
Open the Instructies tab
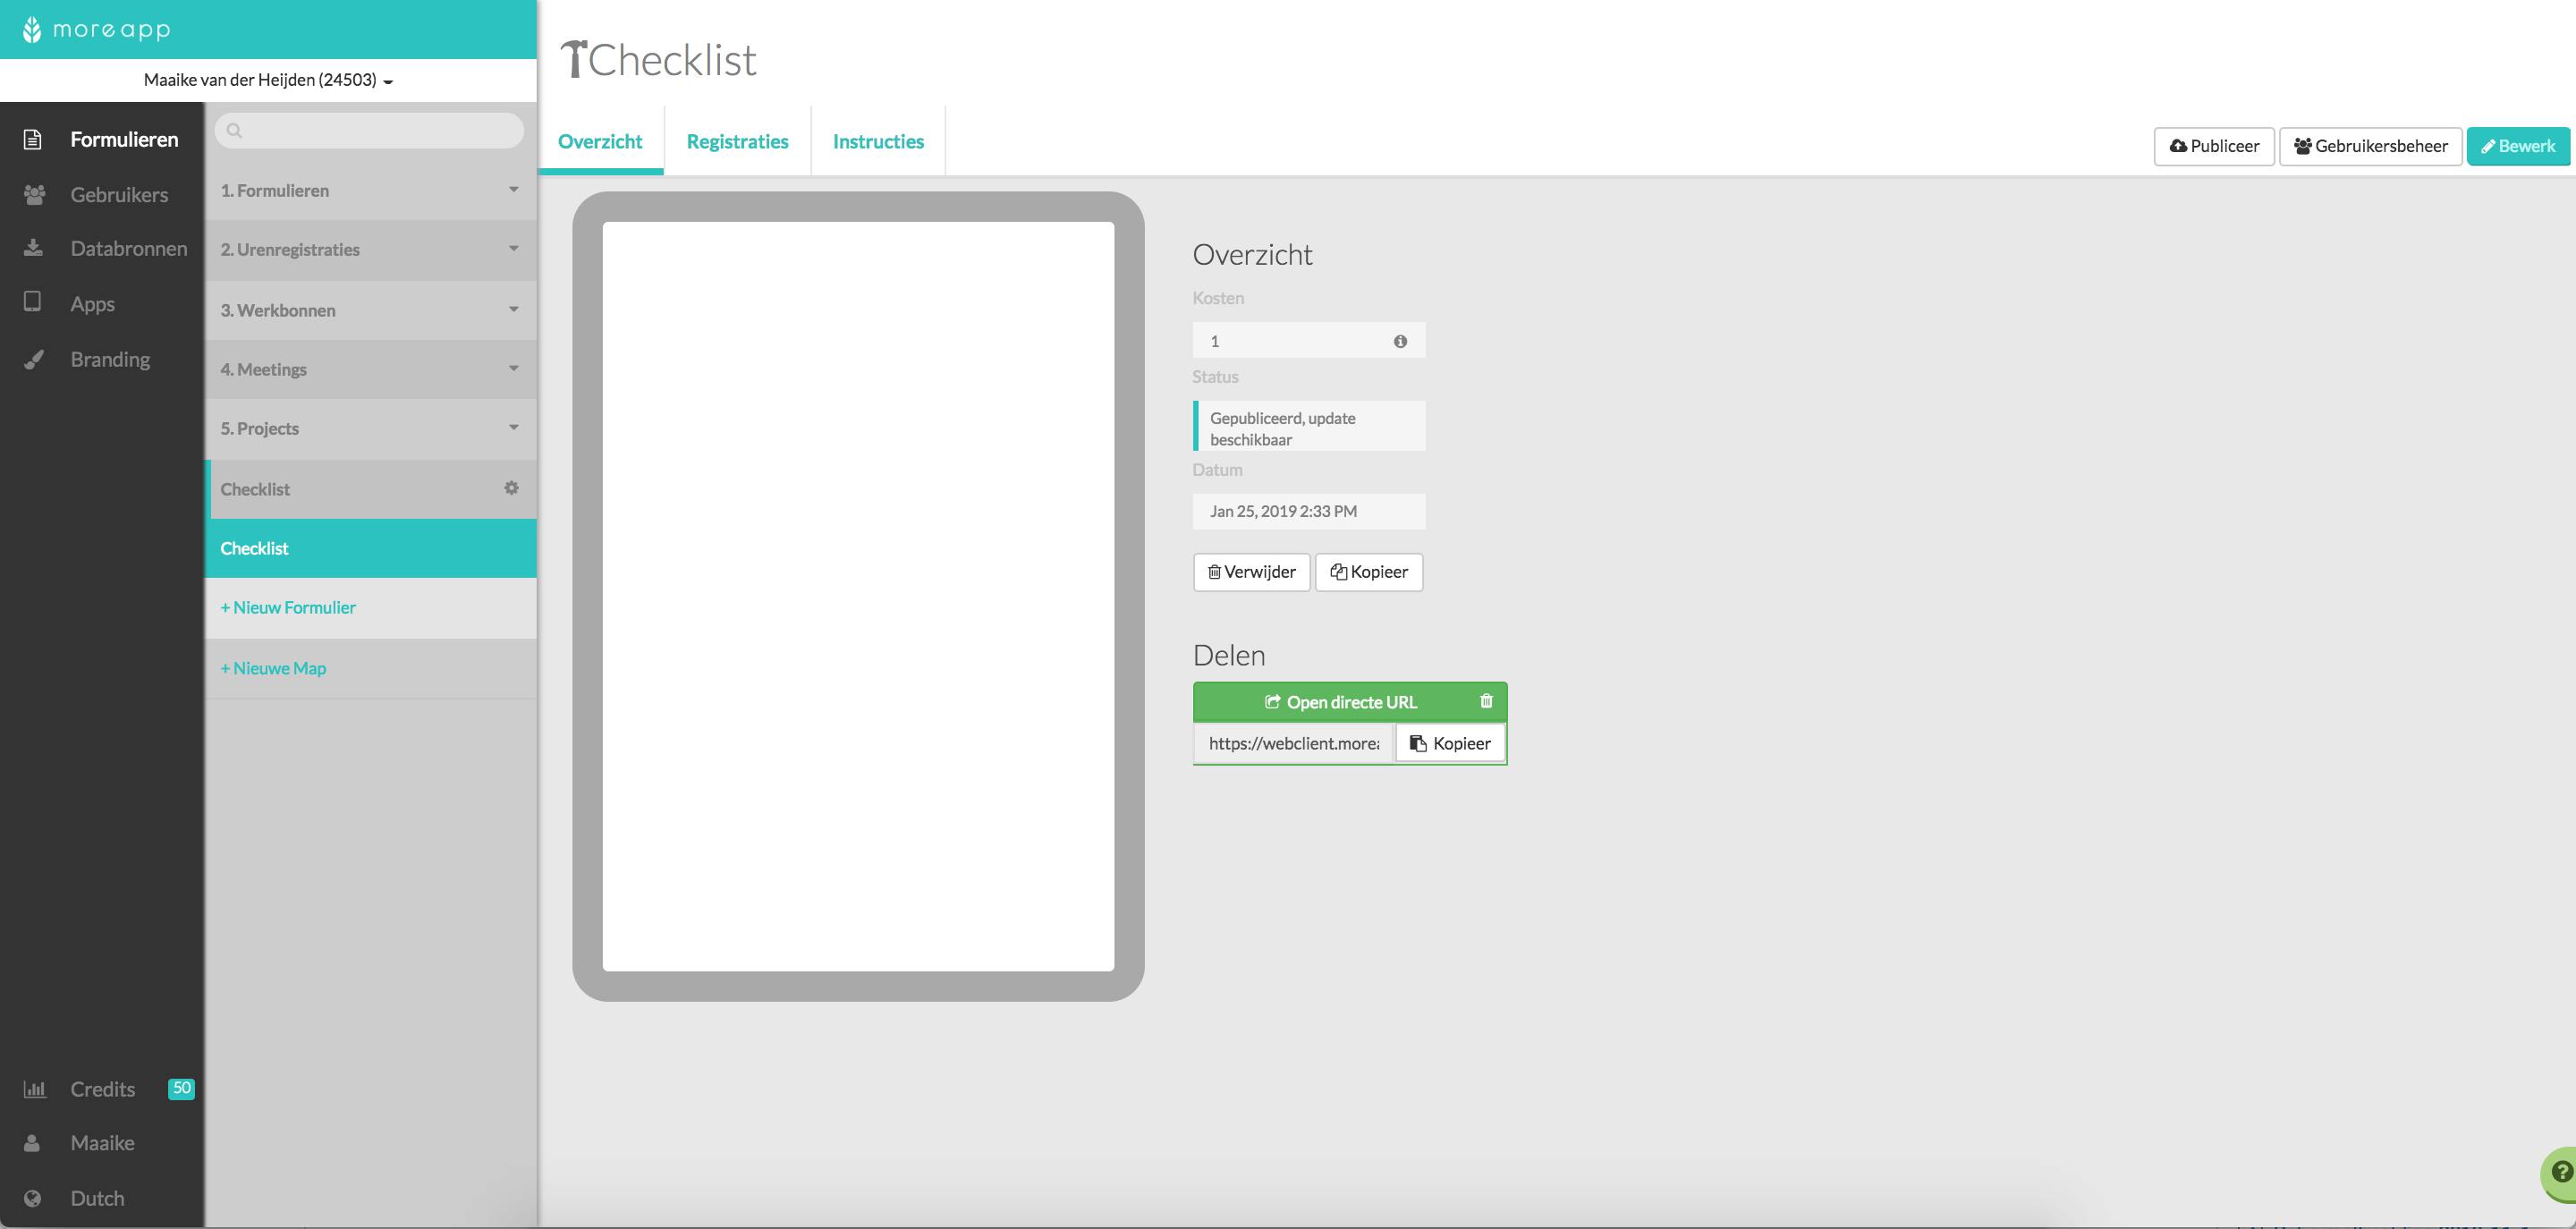[x=877, y=141]
